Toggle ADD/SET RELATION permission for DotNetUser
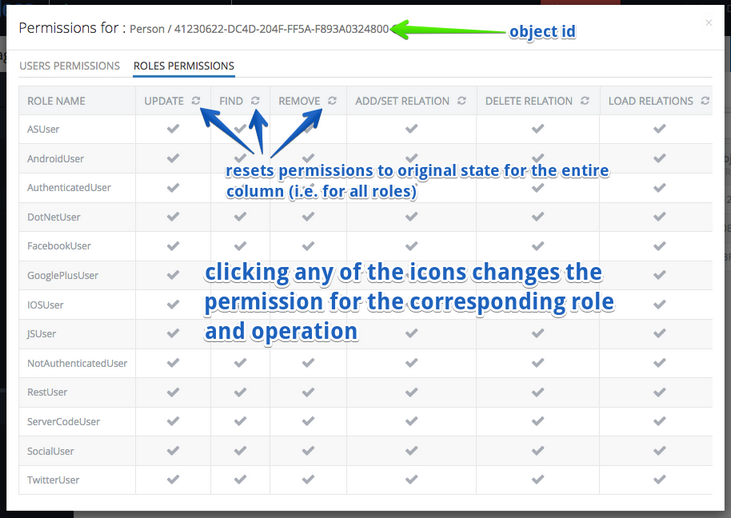Screen dimensions: 731x518 coord(411,217)
